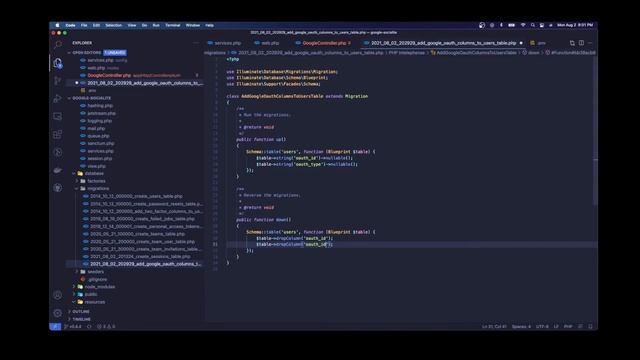Image resolution: width=640 pixels, height=360 pixels.
Task: Open the Apple menu
Action: 57,25
